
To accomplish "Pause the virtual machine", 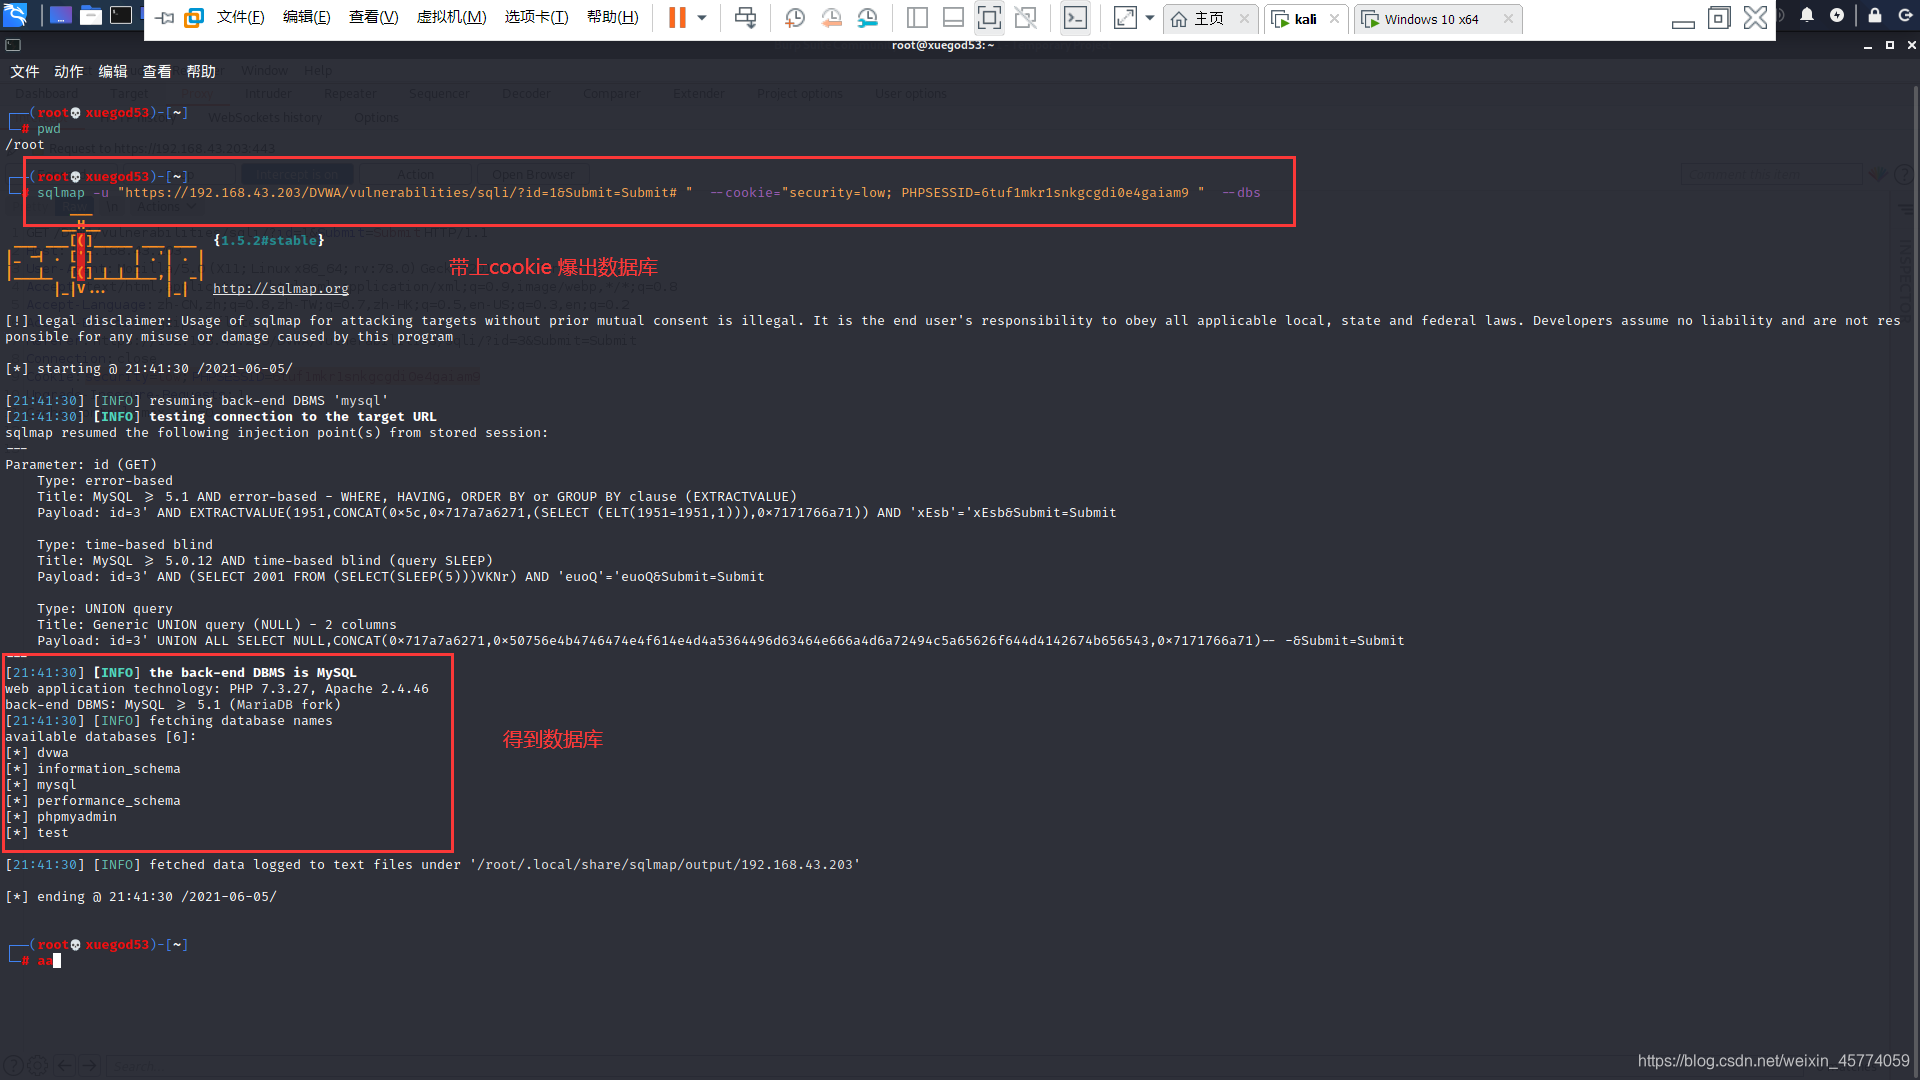I will [x=677, y=18].
